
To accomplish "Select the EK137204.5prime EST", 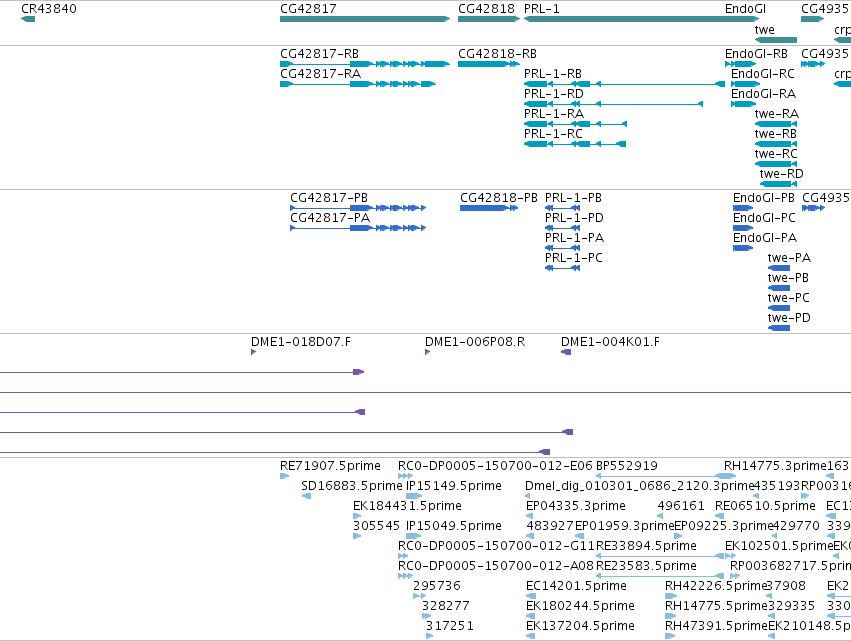I will coord(530,637).
